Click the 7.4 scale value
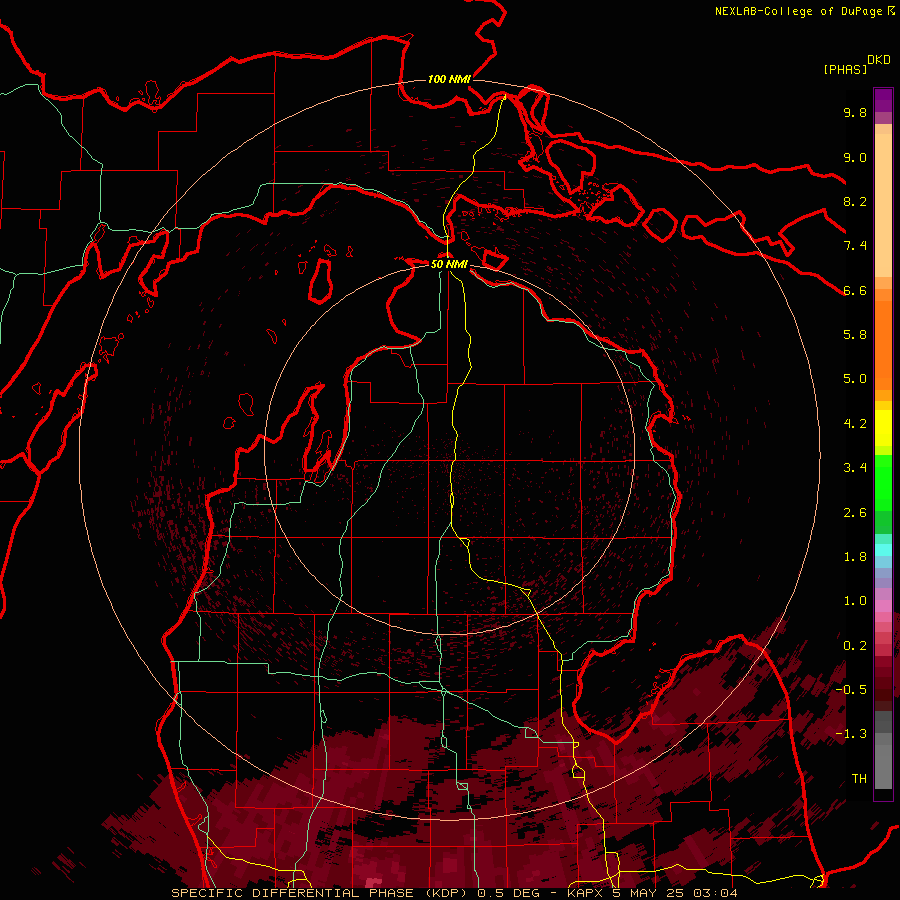This screenshot has height=900, width=900. click(x=855, y=246)
